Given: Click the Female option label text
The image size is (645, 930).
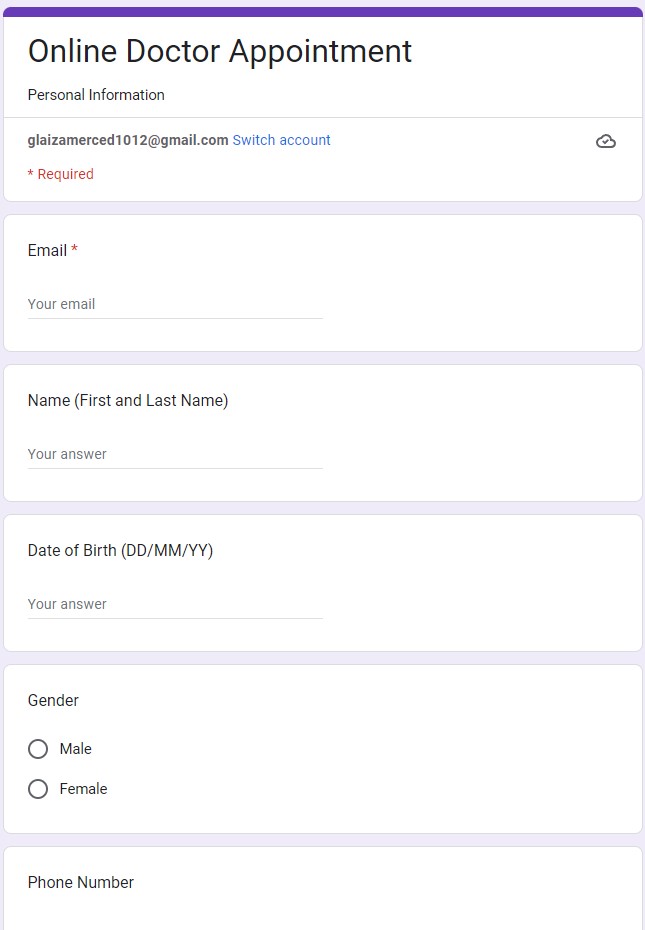Looking at the screenshot, I should [83, 789].
